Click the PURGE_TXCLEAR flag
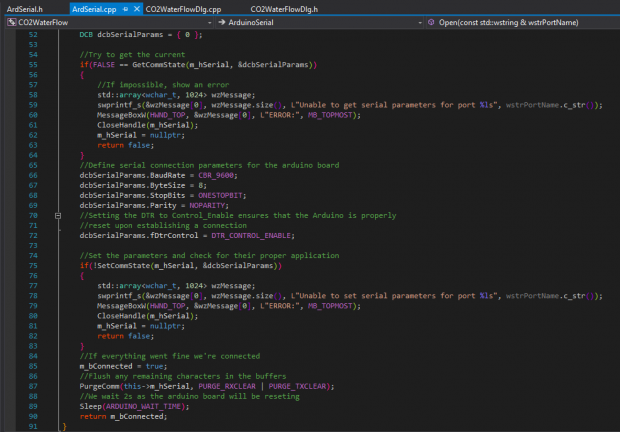 [x=297, y=386]
